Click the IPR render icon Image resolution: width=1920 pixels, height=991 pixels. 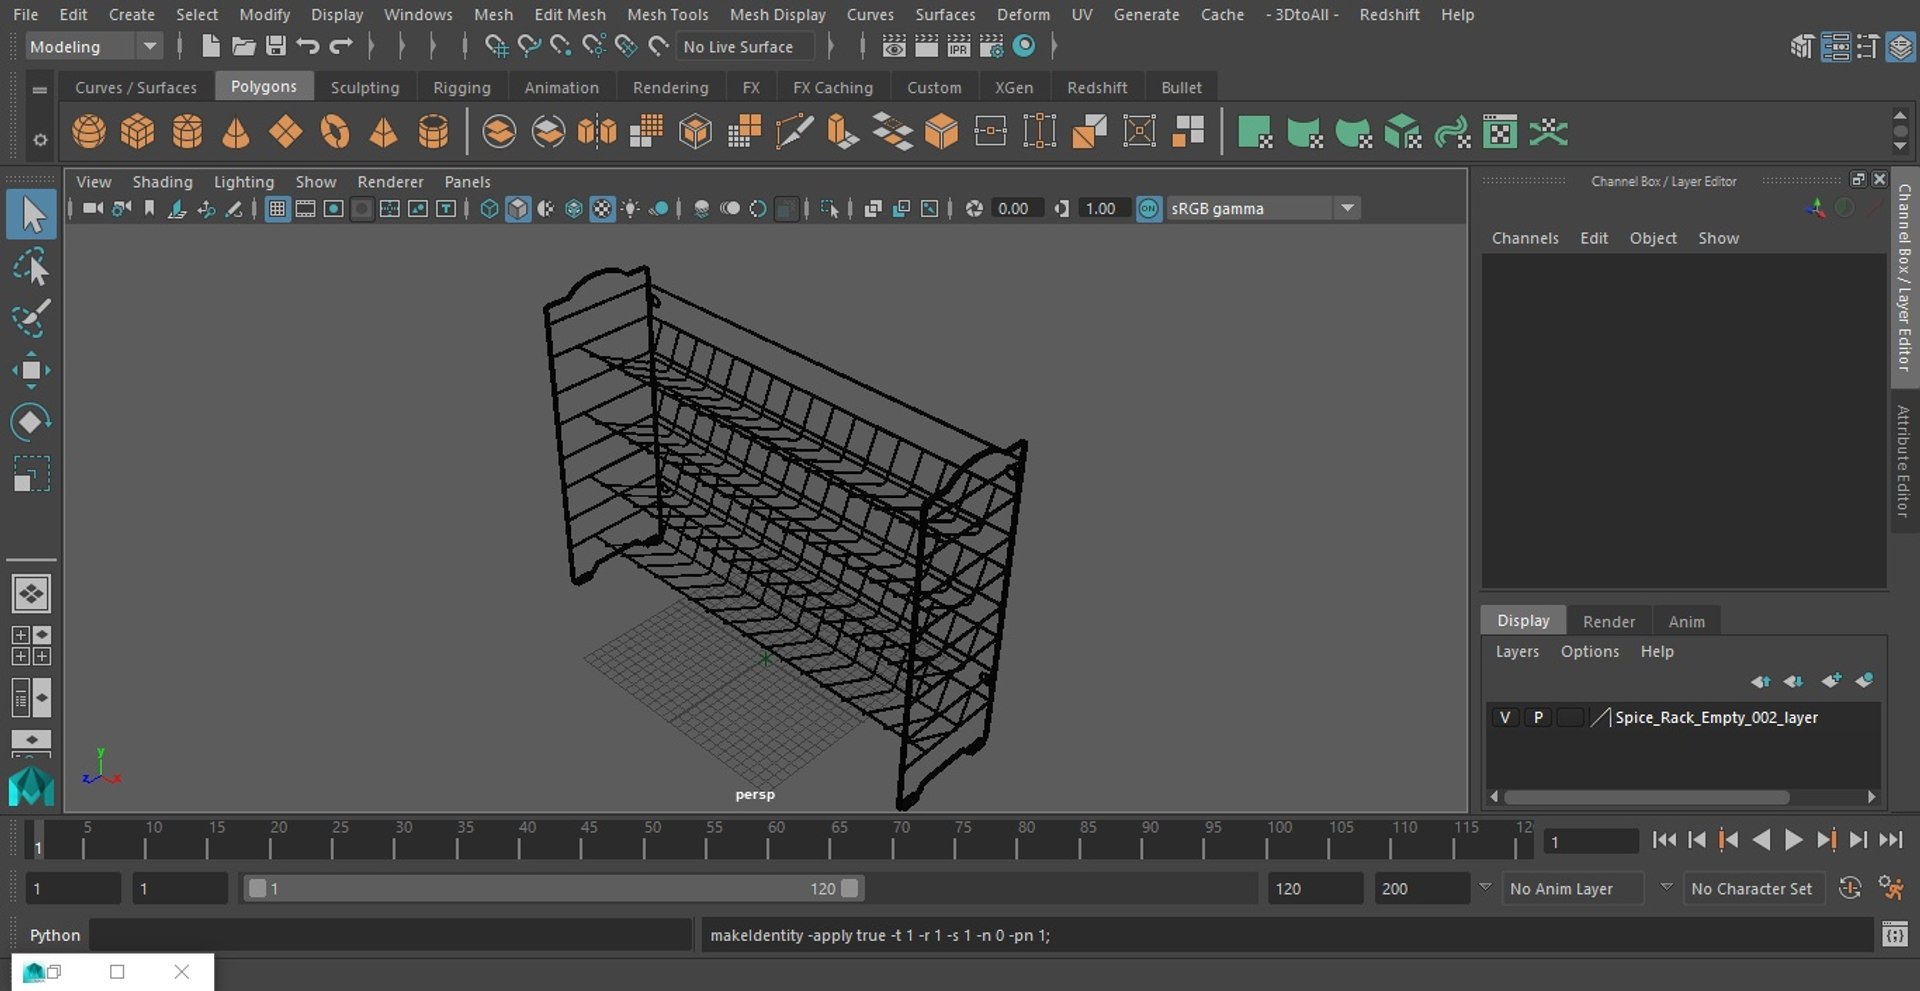(x=958, y=46)
